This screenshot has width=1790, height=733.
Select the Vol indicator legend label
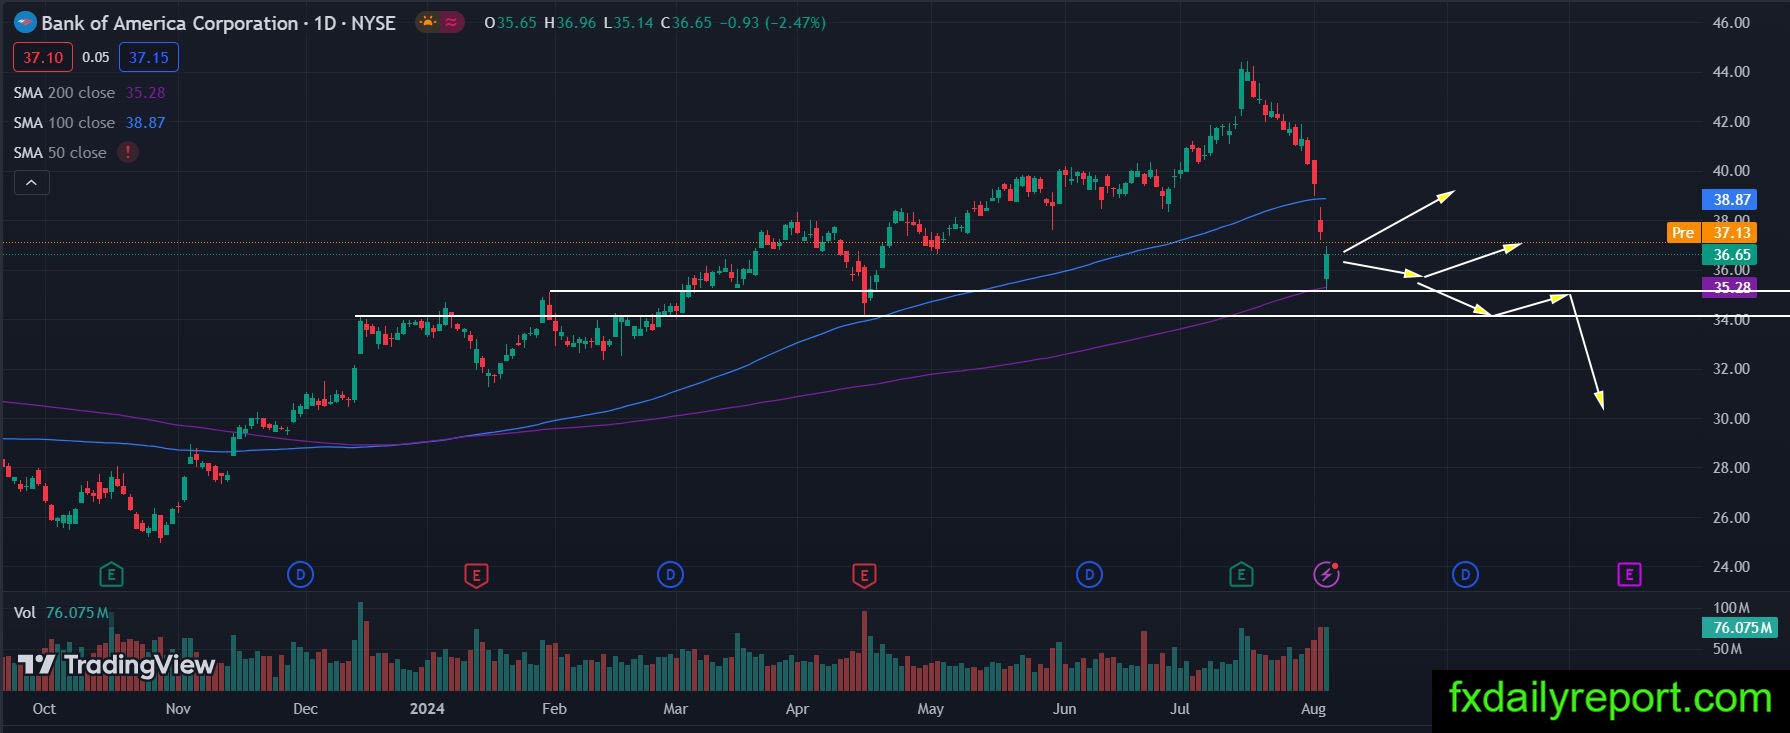(25, 612)
